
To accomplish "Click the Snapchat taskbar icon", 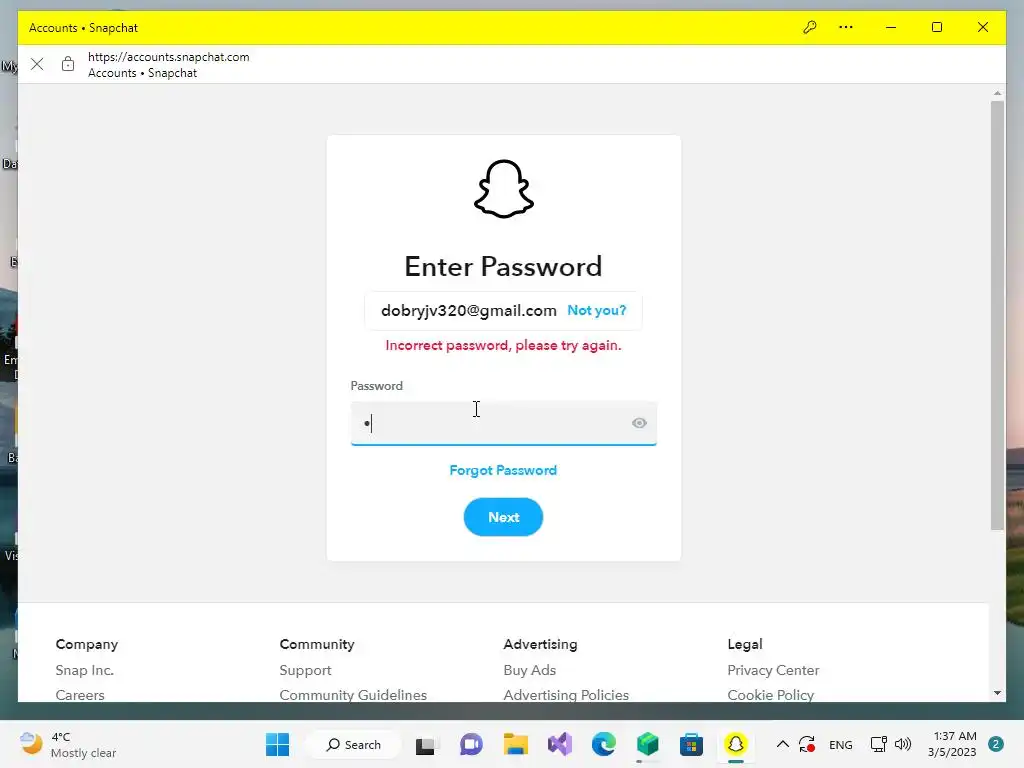I will (735, 744).
